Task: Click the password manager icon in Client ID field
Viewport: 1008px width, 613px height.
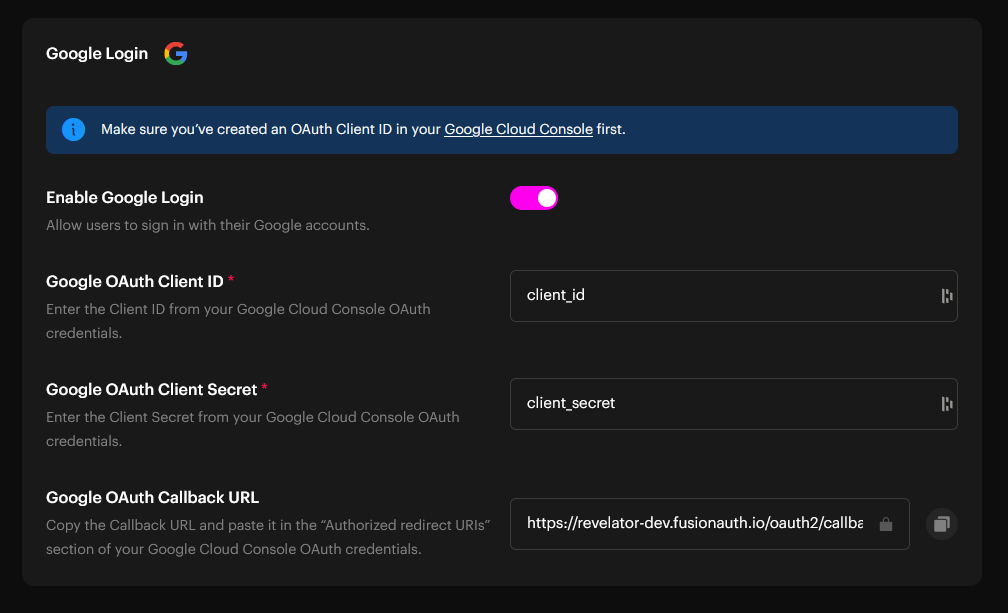Action: coord(946,296)
